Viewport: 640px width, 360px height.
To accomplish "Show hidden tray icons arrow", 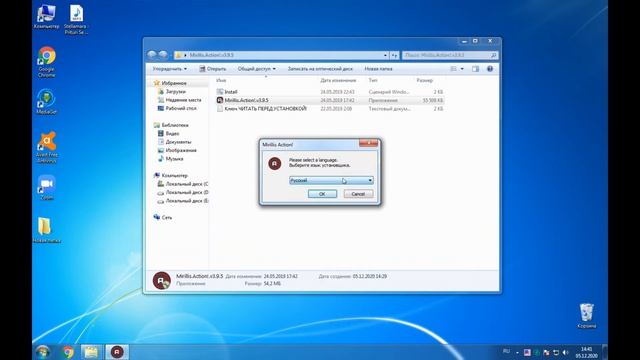I will [517, 352].
